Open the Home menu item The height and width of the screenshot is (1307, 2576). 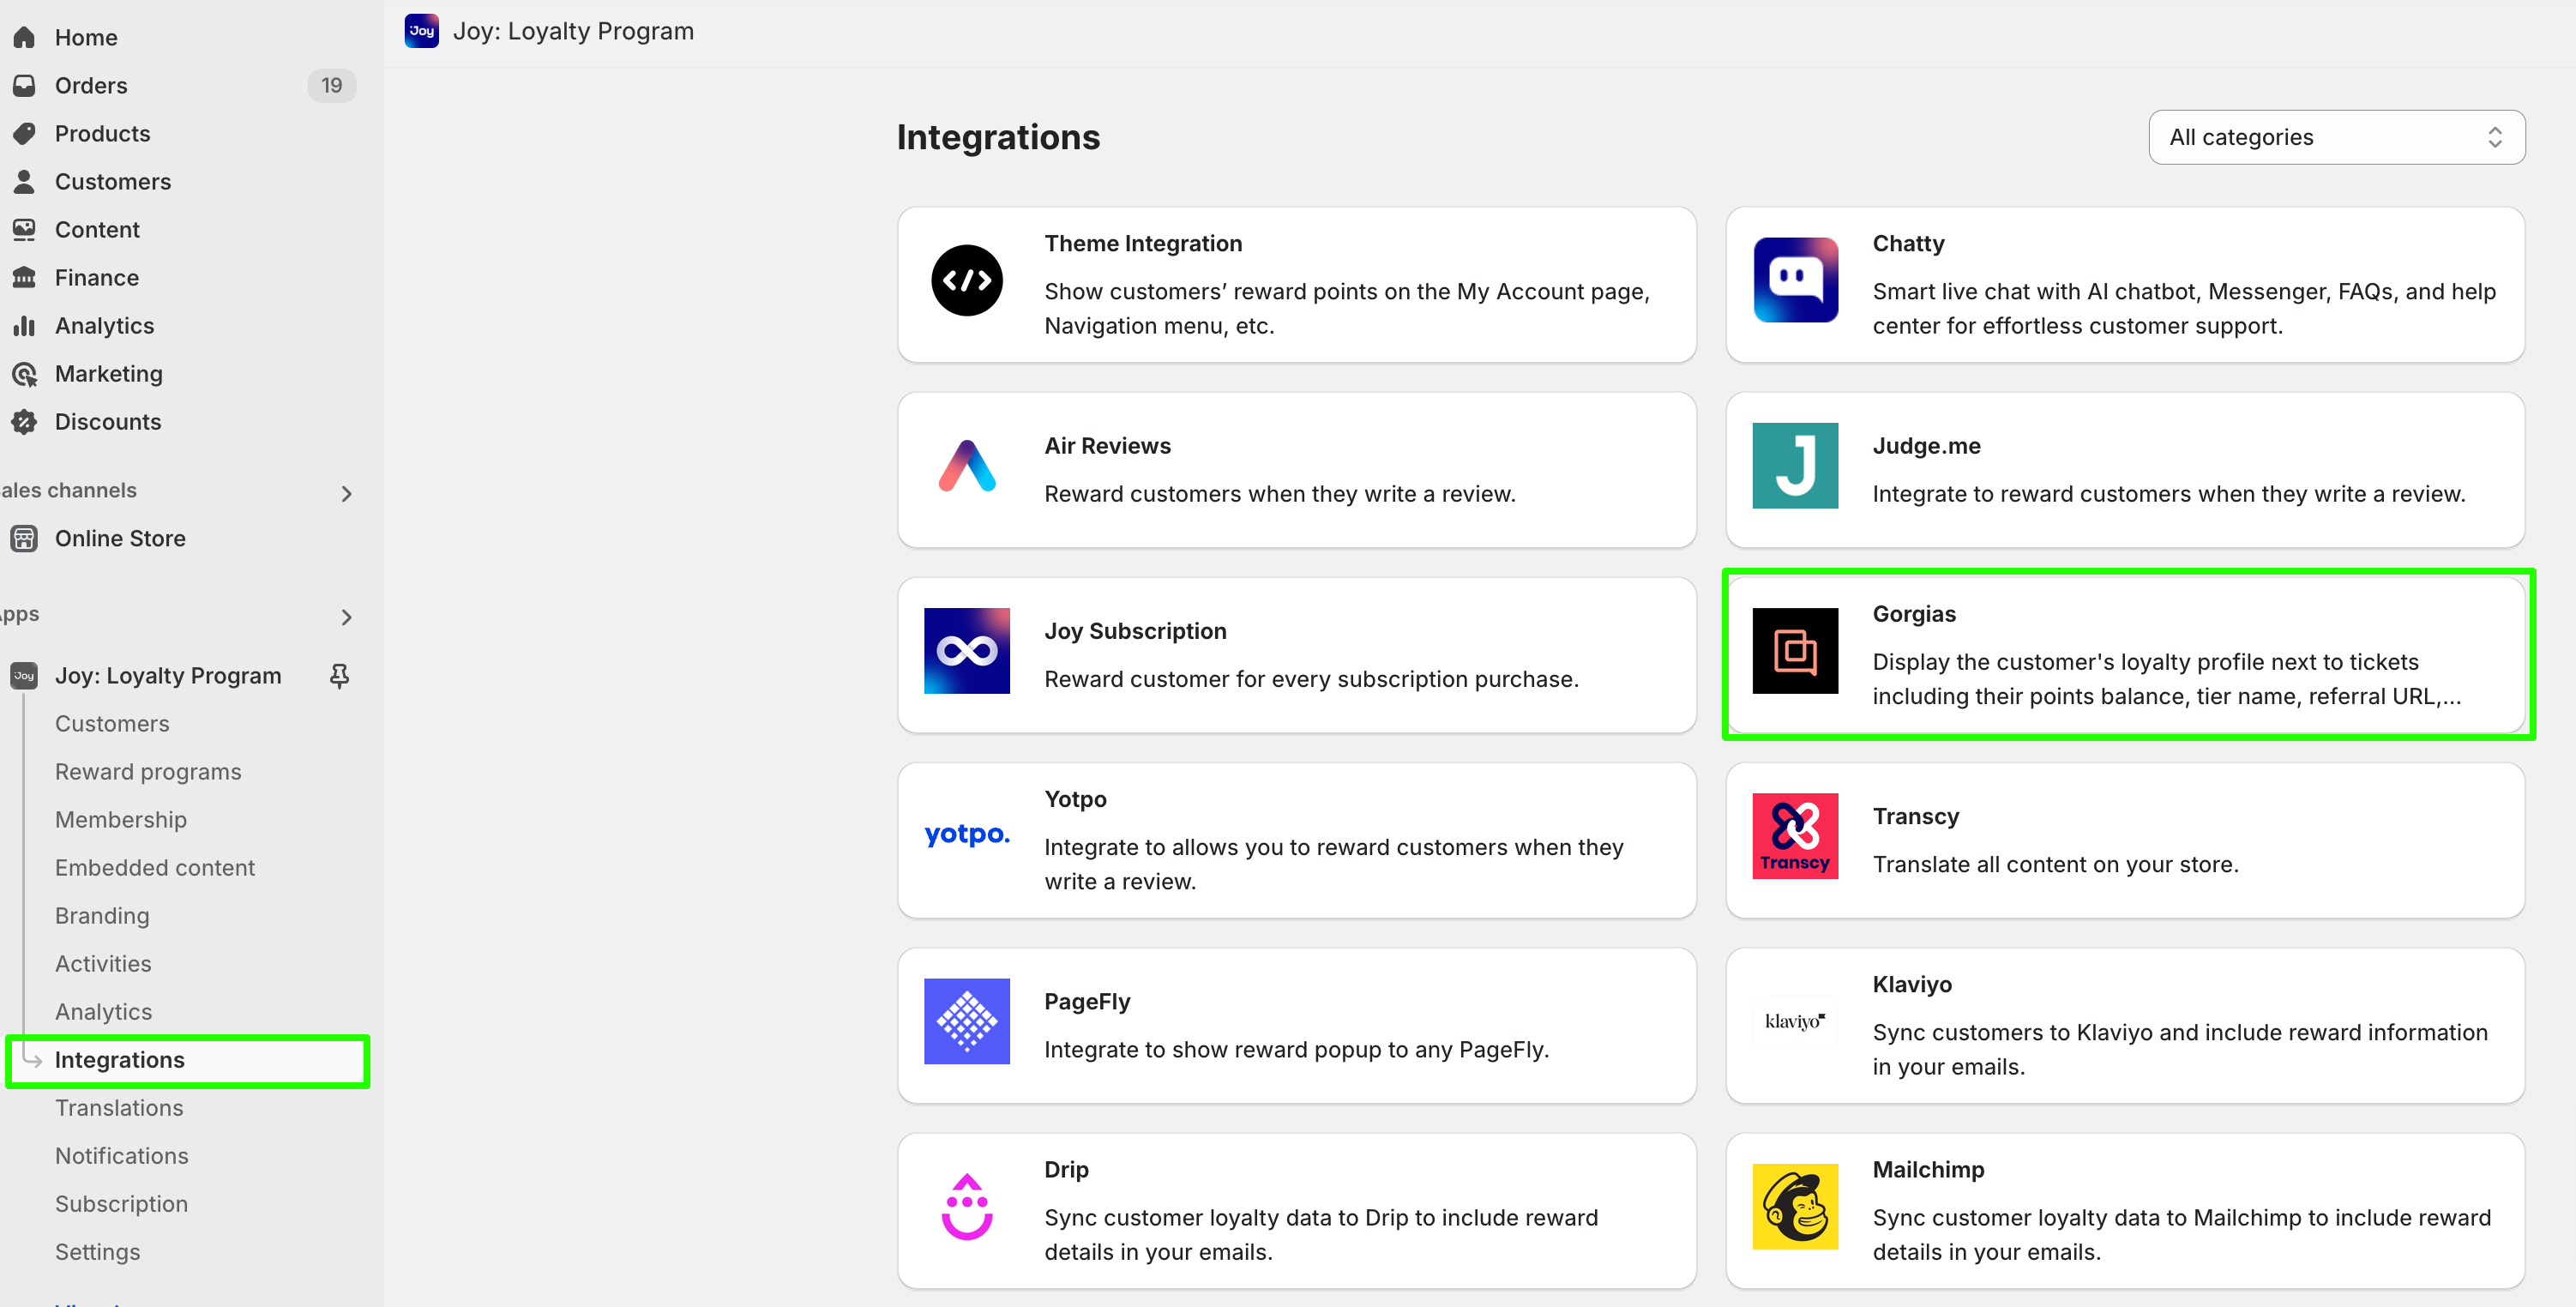[x=86, y=37]
